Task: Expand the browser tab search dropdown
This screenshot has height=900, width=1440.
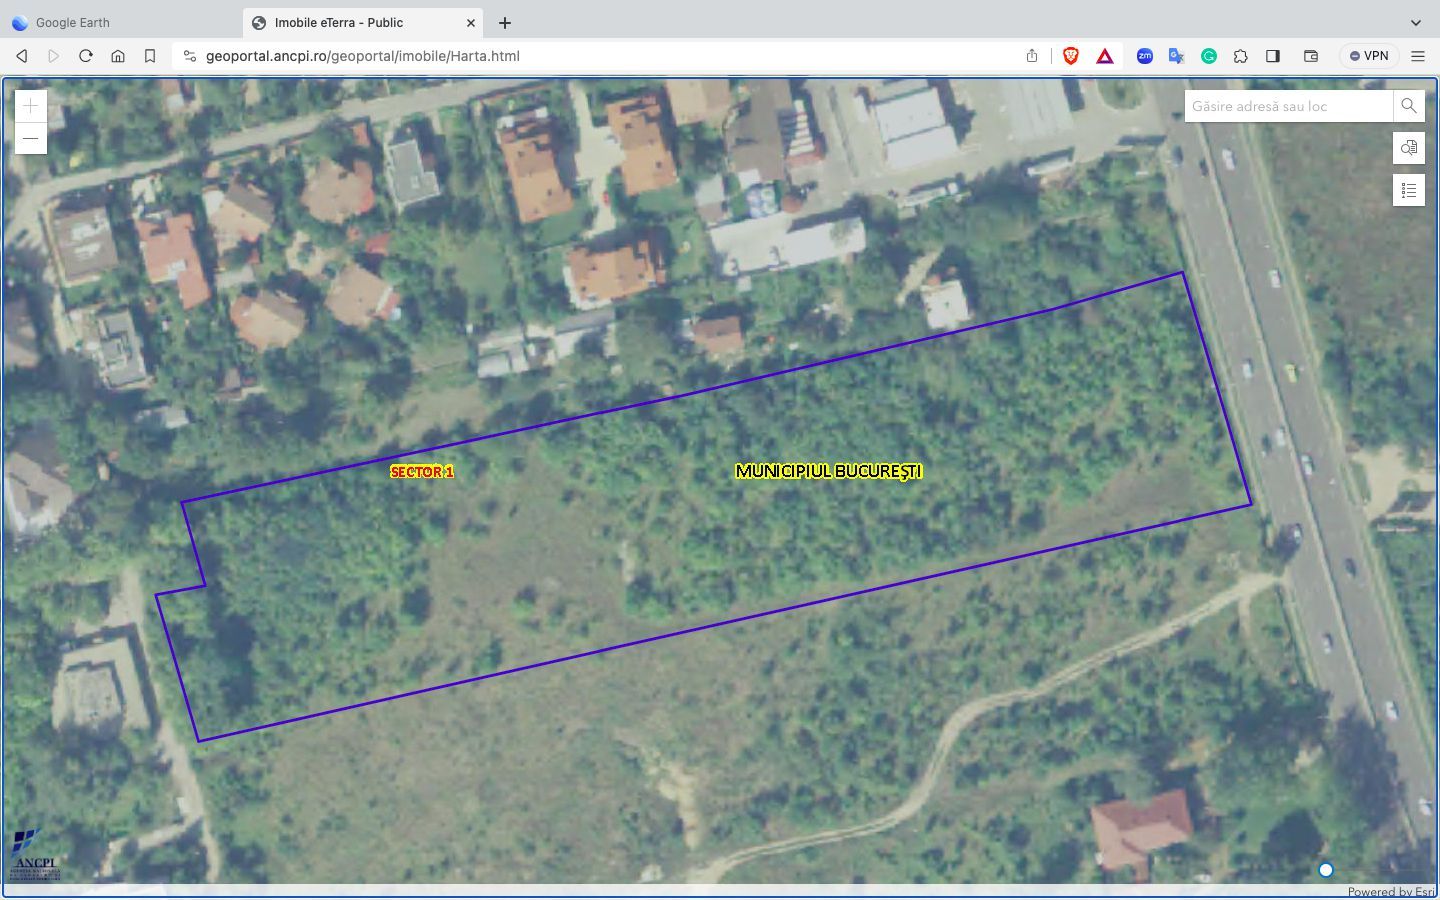Action: (1417, 22)
